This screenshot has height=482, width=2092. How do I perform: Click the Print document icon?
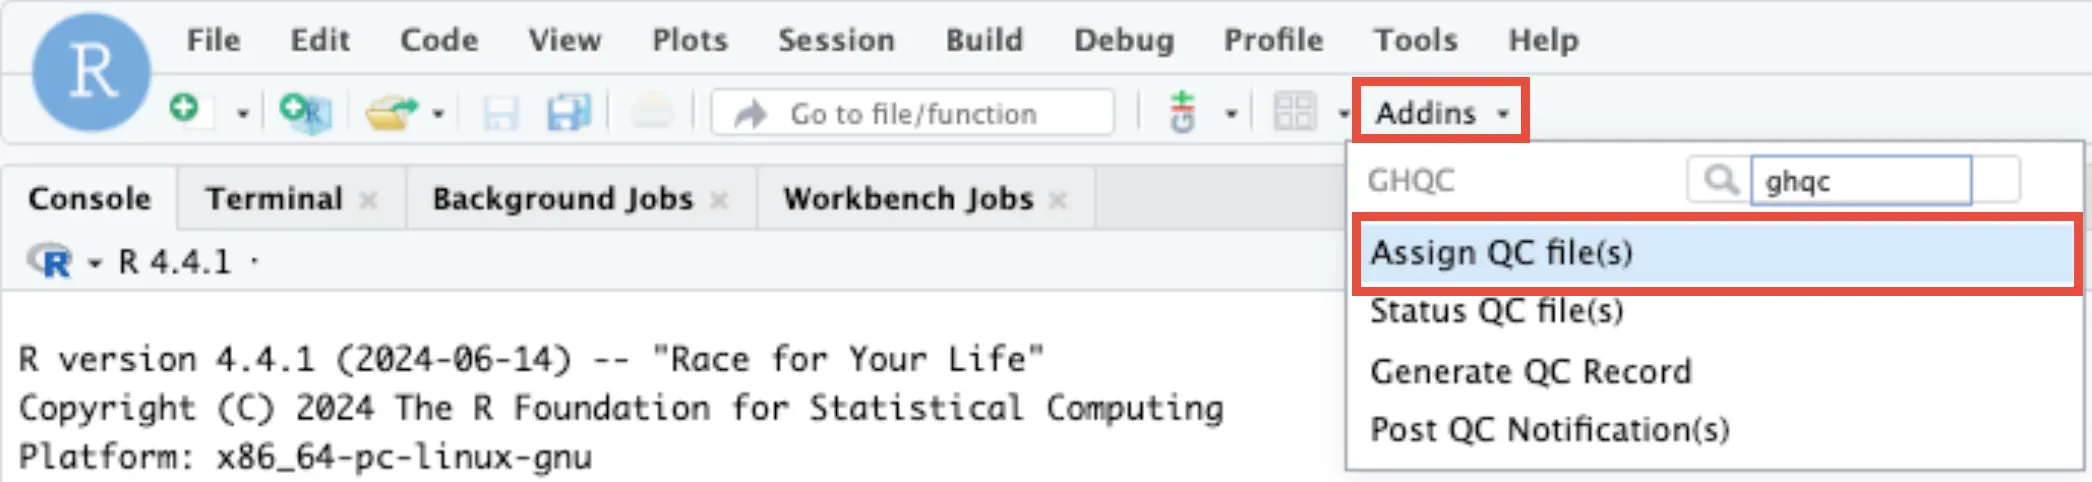coord(652,113)
